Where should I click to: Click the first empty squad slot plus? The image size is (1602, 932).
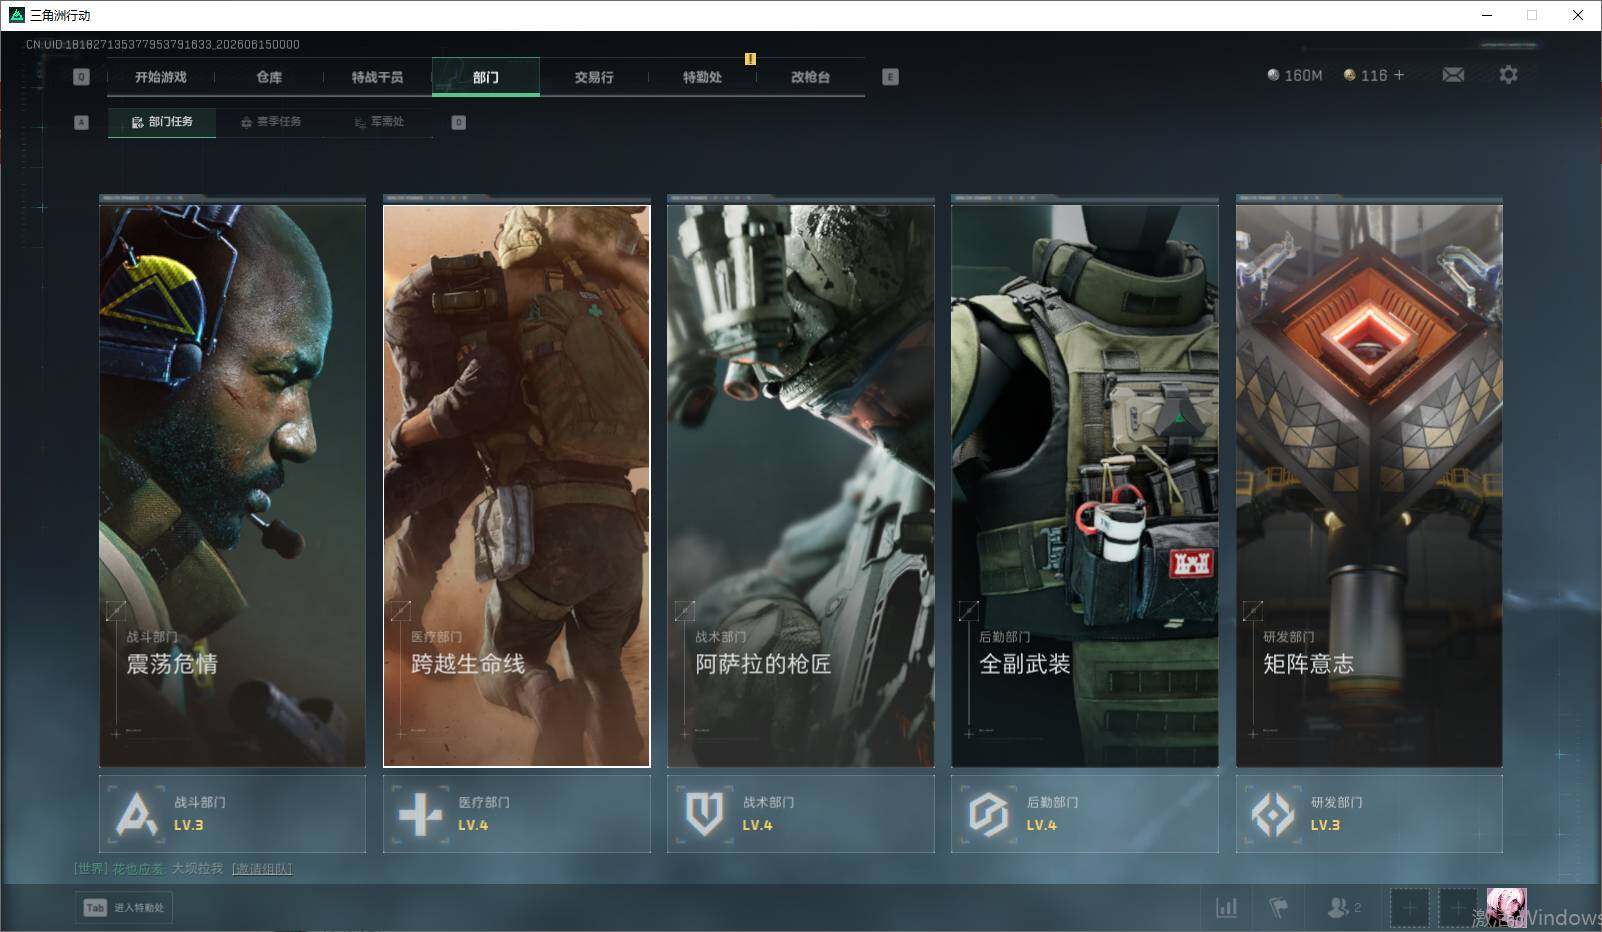[1409, 908]
